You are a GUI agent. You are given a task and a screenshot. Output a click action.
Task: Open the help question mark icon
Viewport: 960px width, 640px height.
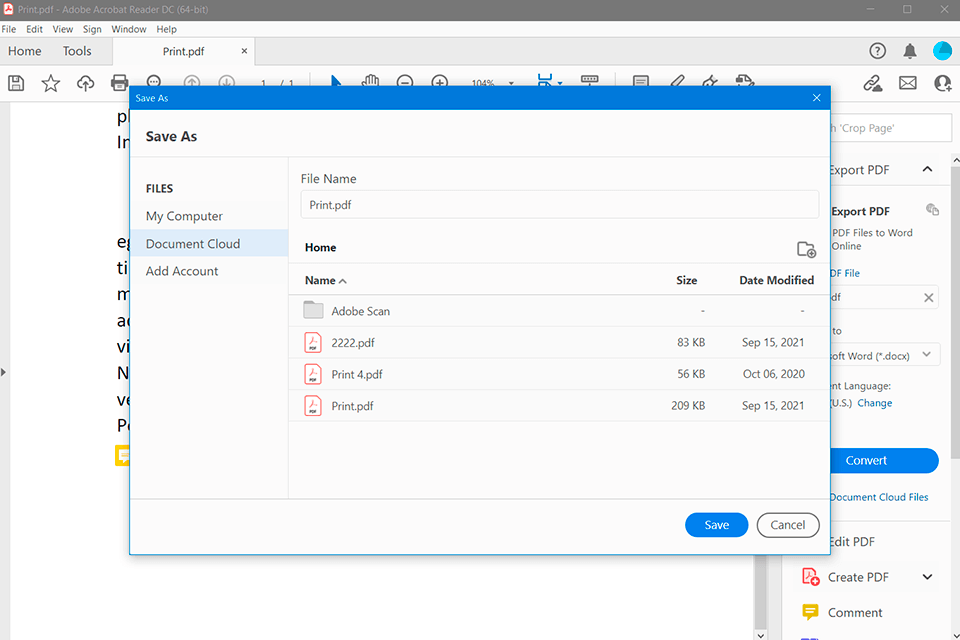tap(877, 51)
